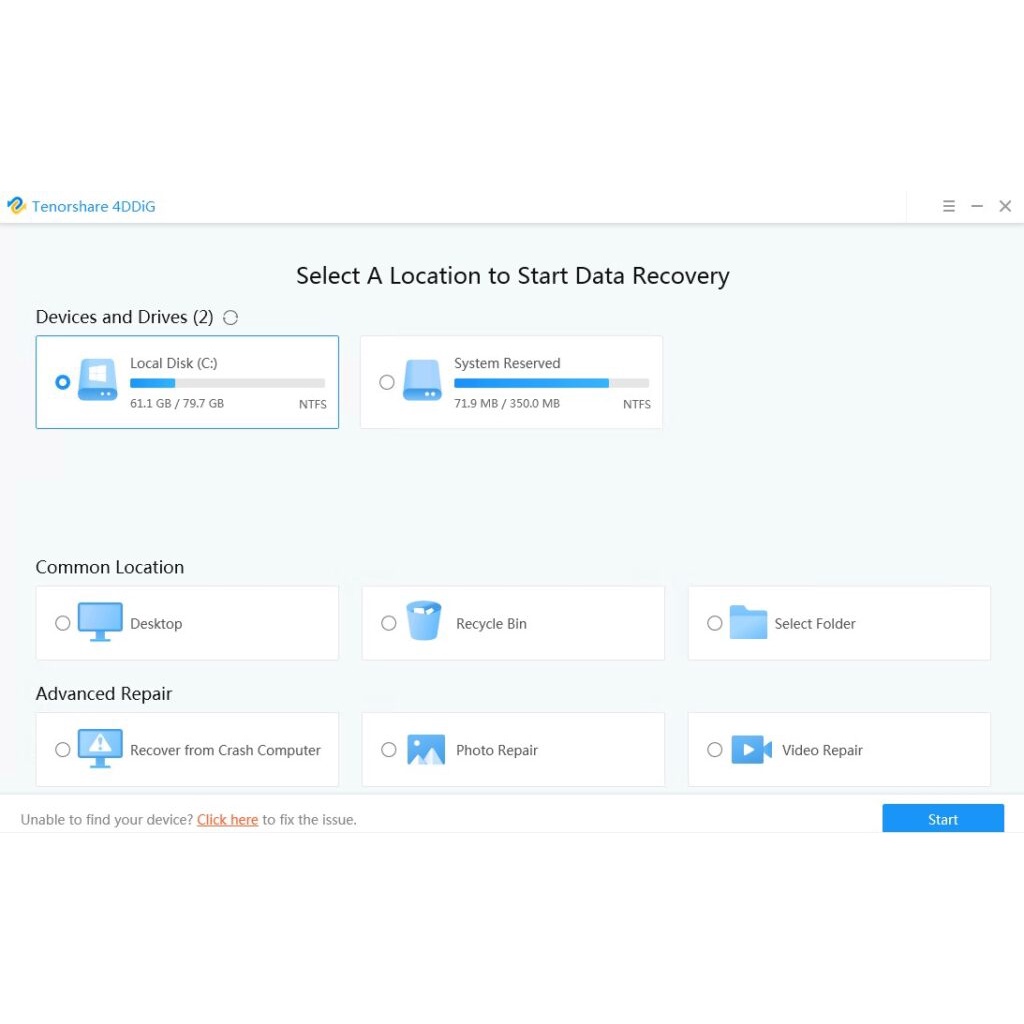Select the Local Disk (C:) radio button

pos(63,382)
